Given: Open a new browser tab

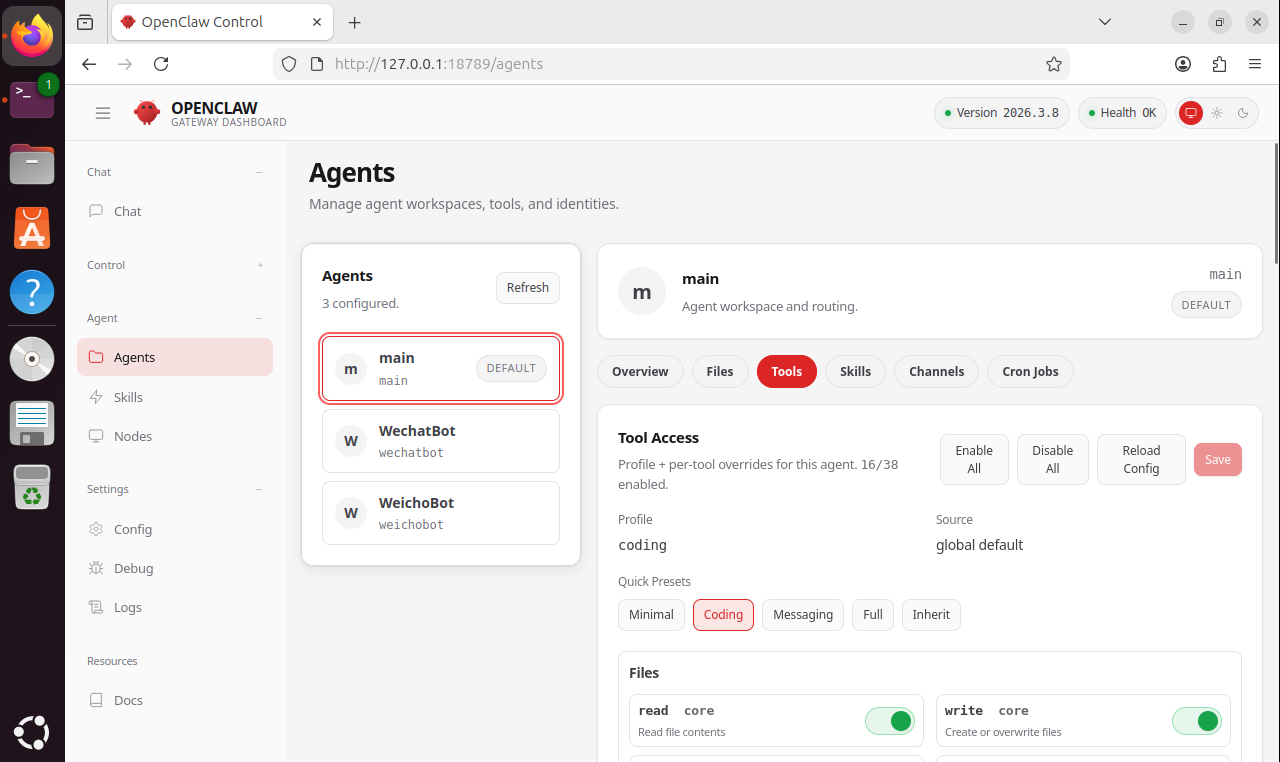Looking at the screenshot, I should (x=354, y=22).
